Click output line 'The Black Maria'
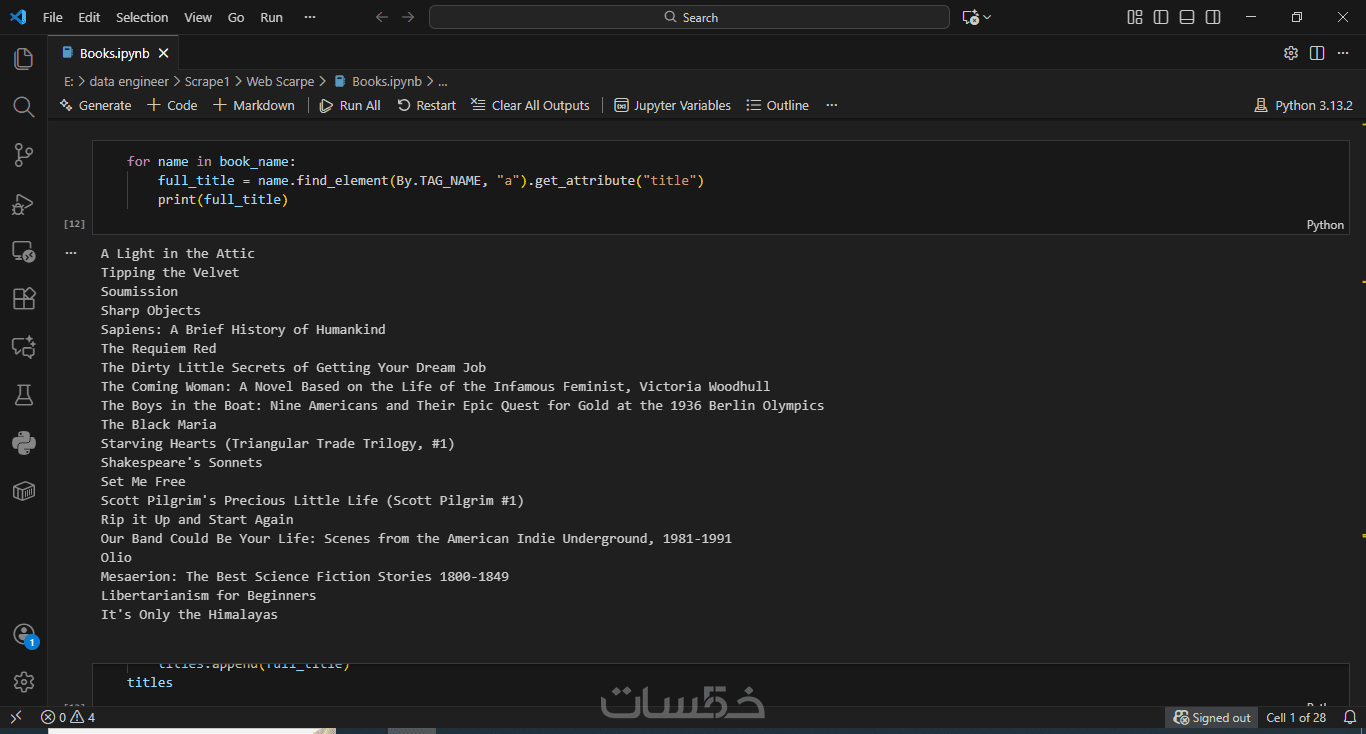The height and width of the screenshot is (734, 1366). (159, 424)
